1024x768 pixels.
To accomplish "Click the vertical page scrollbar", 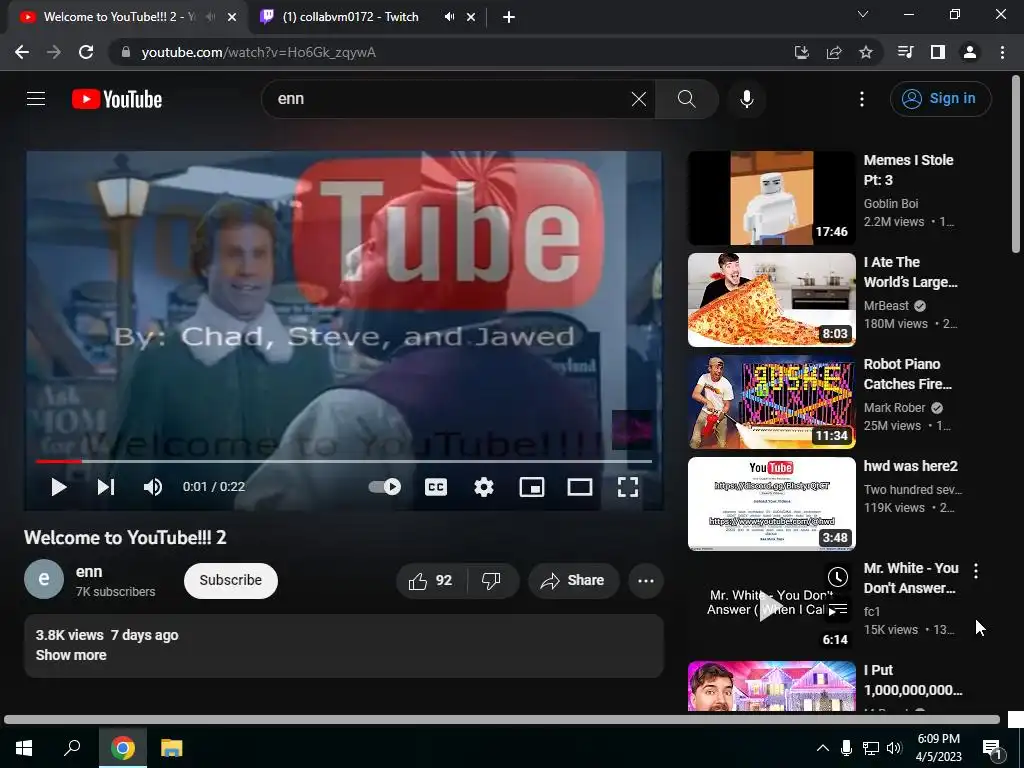I will (x=1016, y=164).
